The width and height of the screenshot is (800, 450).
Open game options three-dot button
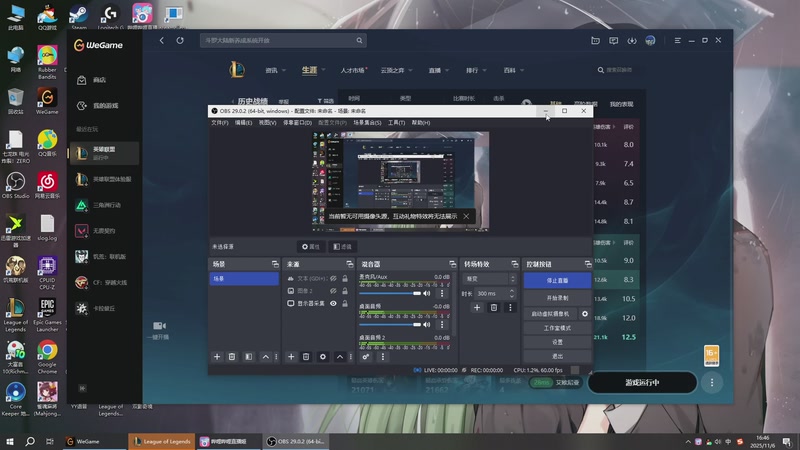712,383
